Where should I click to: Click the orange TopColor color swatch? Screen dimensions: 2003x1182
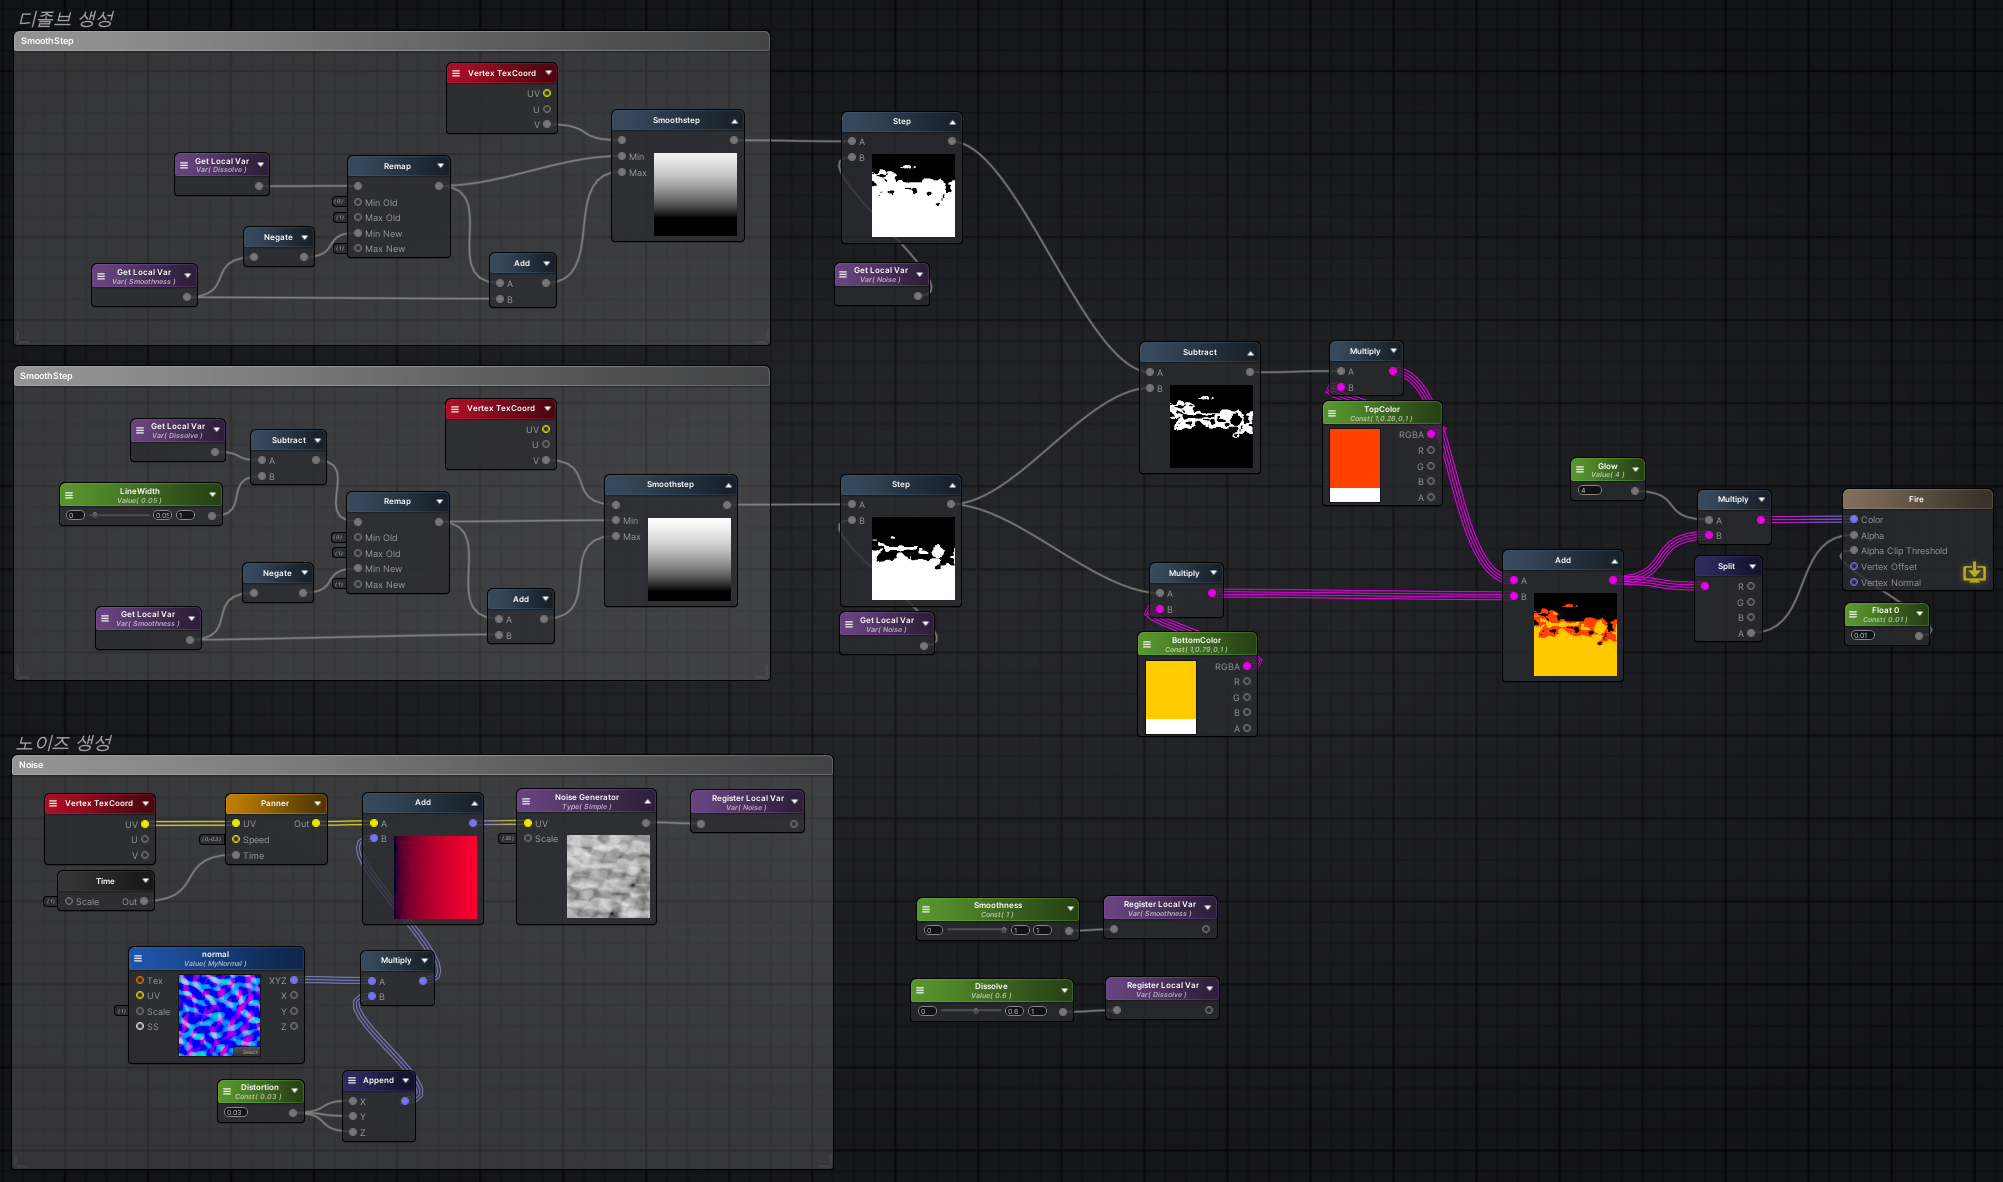click(1354, 458)
